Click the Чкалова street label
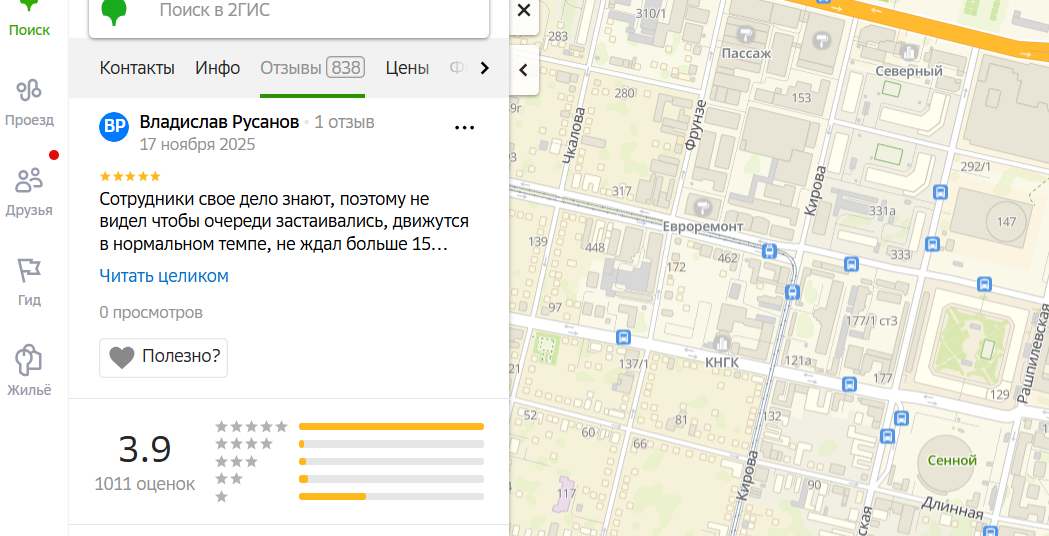Image resolution: width=1049 pixels, height=536 pixels. click(x=575, y=135)
